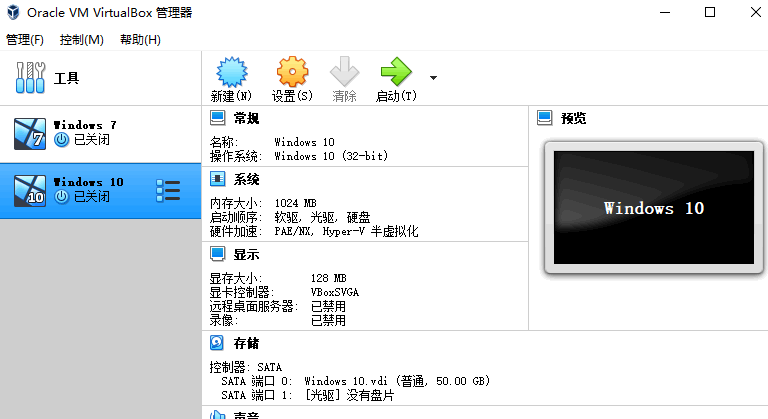
Task: Select the Windows 10 virtual machine
Action: tap(100, 191)
